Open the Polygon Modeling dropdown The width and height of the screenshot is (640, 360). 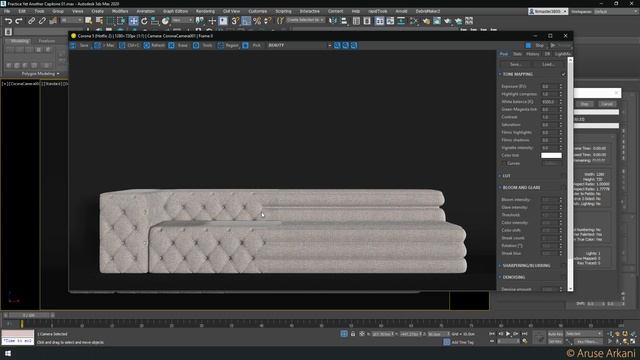click(40, 74)
